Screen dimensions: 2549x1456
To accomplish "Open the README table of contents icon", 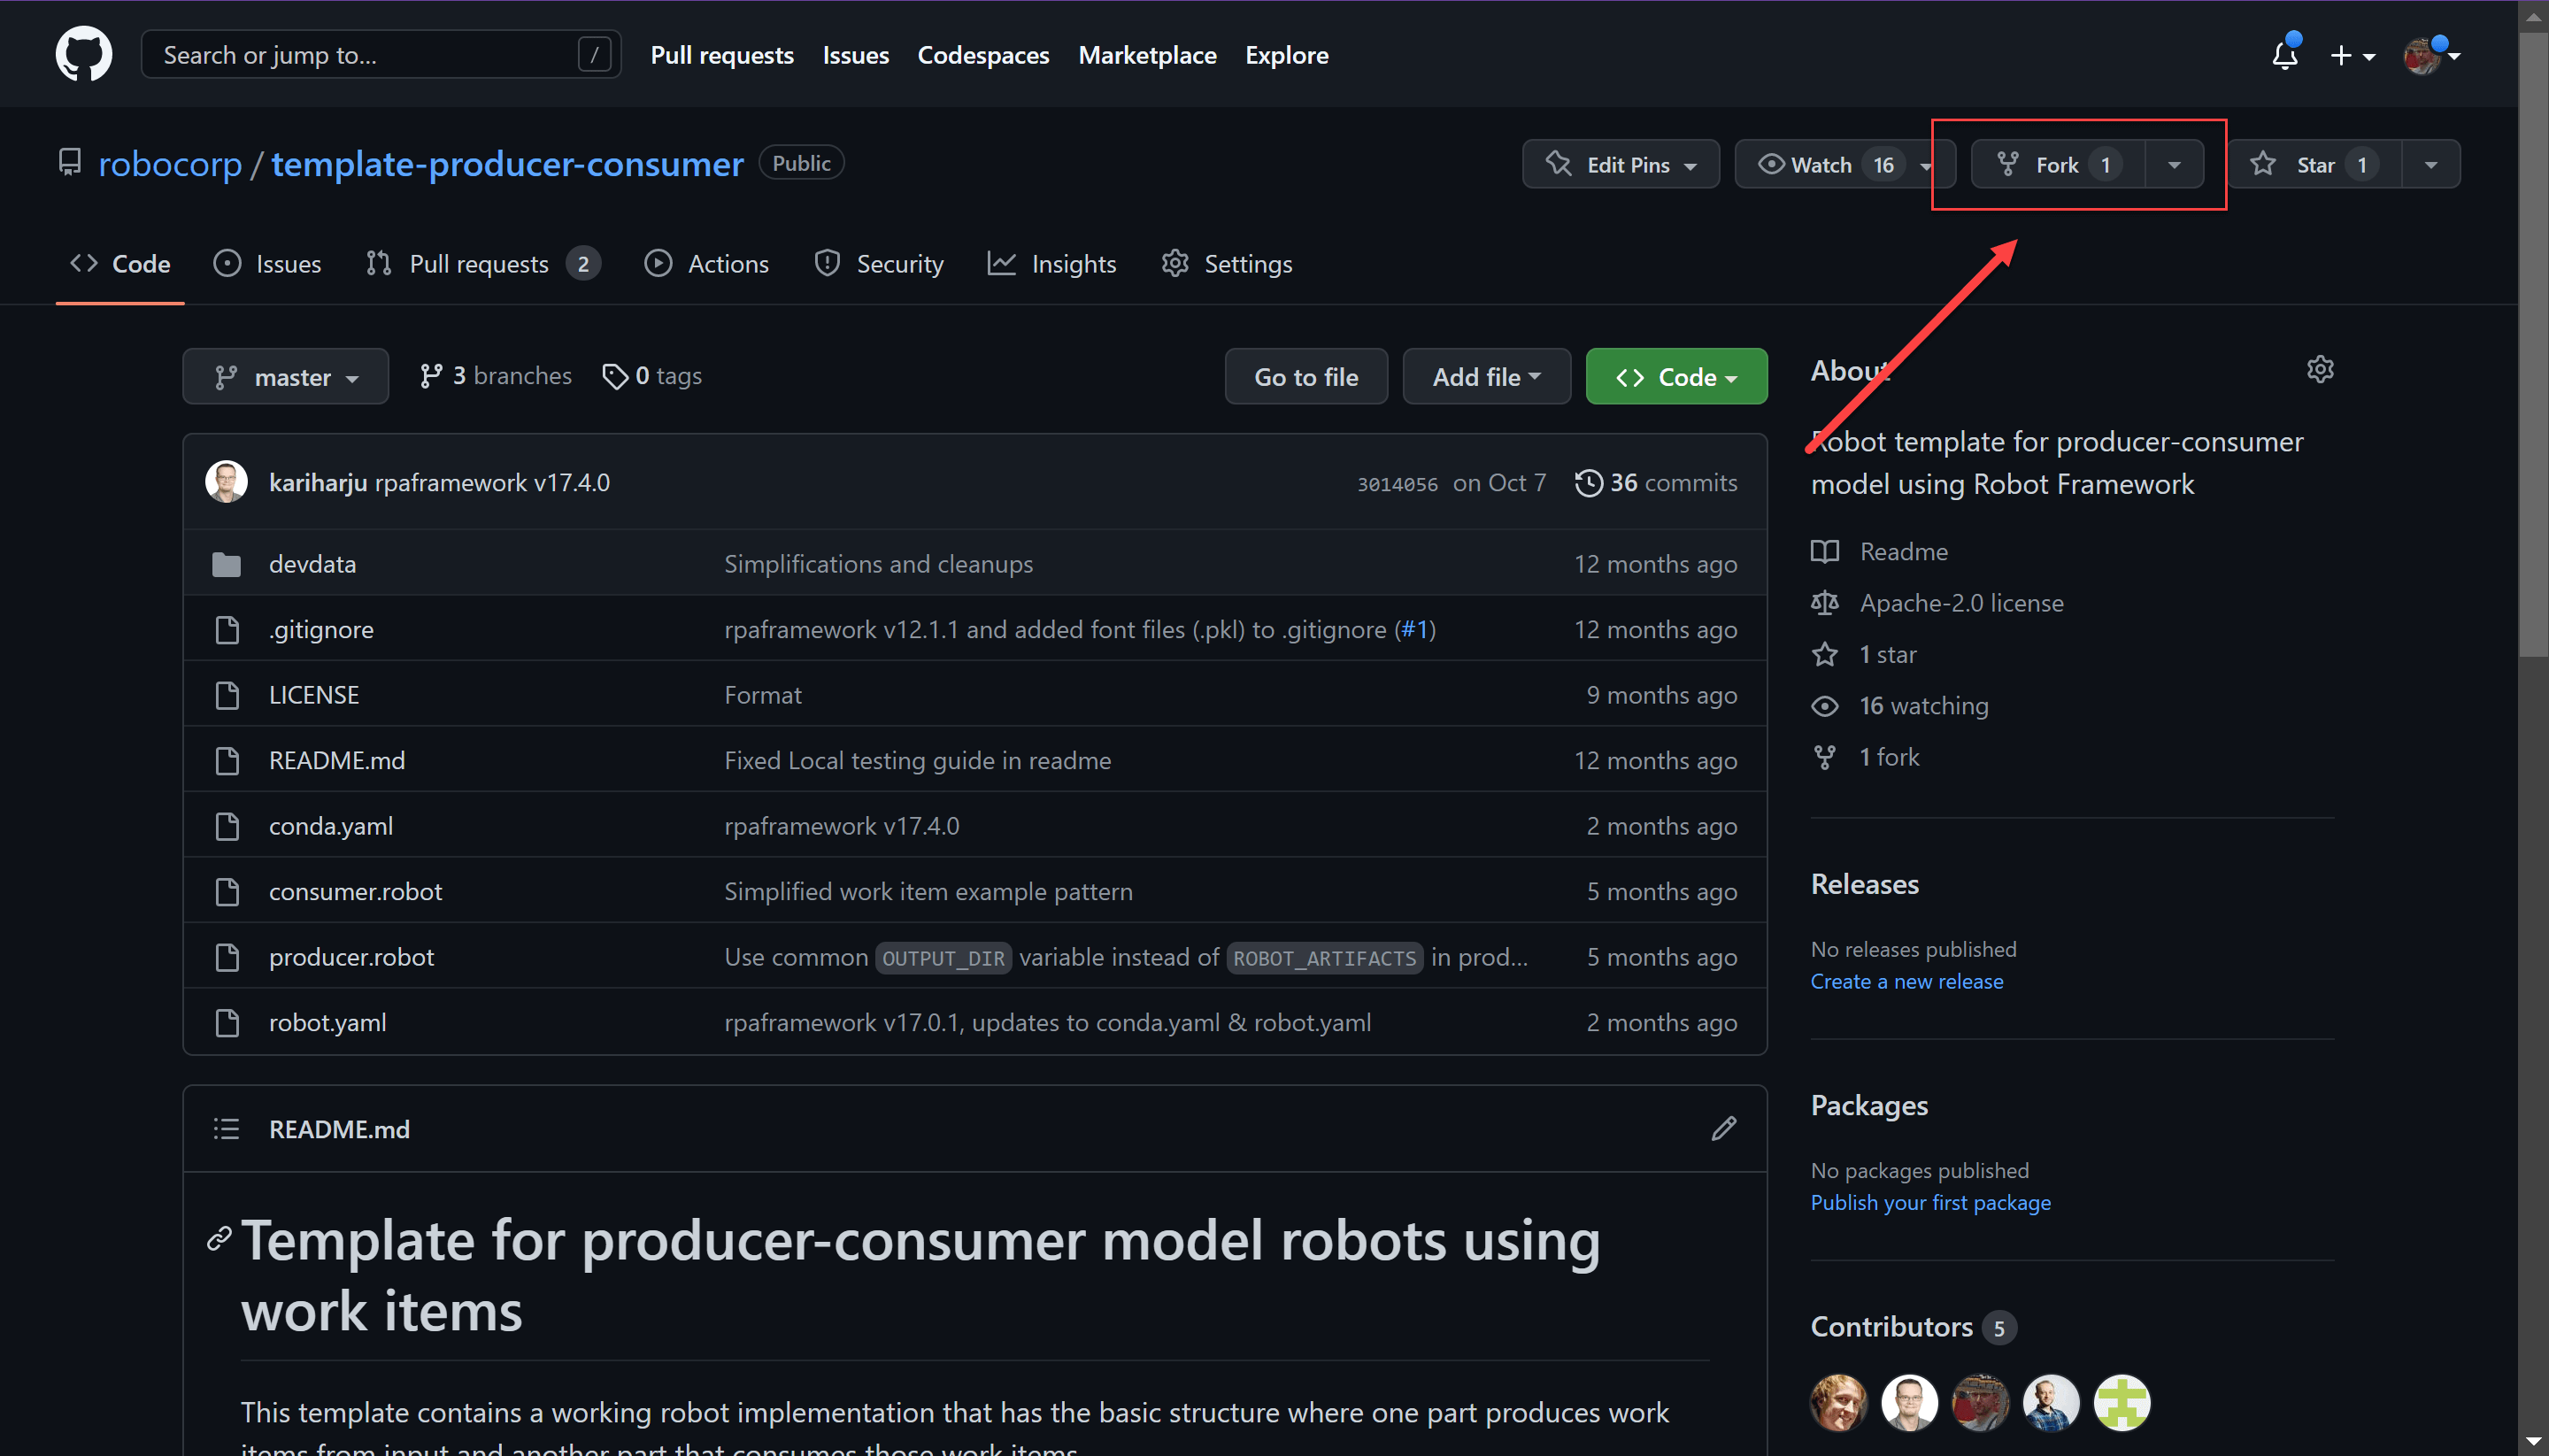I will (226, 1129).
